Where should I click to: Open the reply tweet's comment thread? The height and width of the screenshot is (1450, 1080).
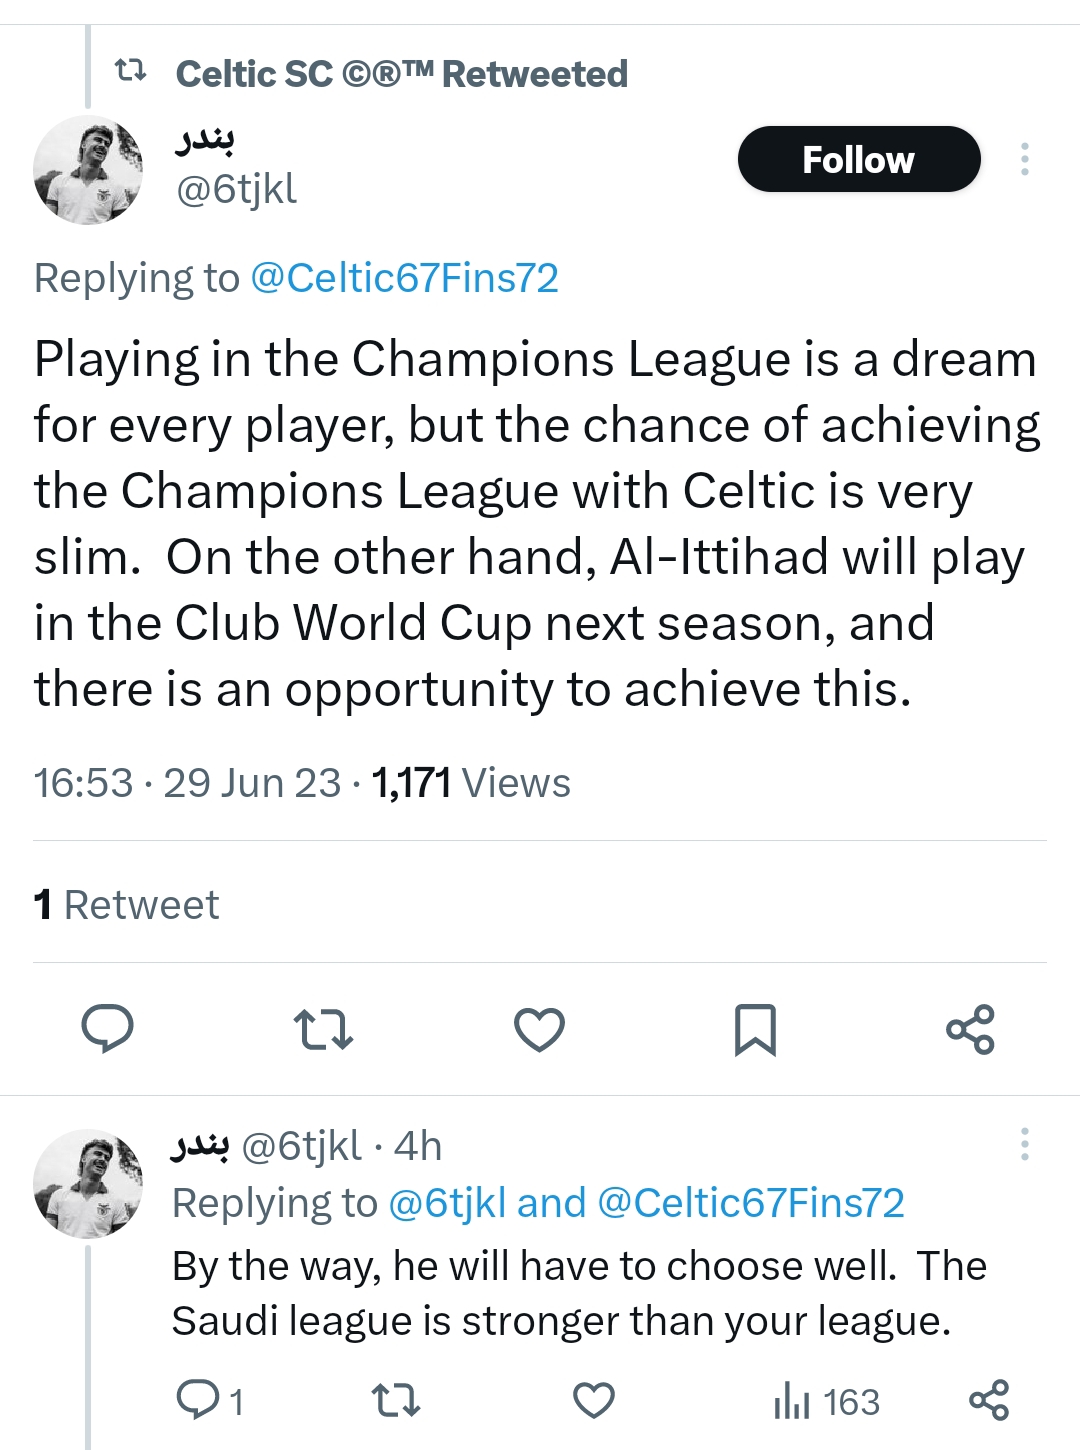tap(209, 1401)
